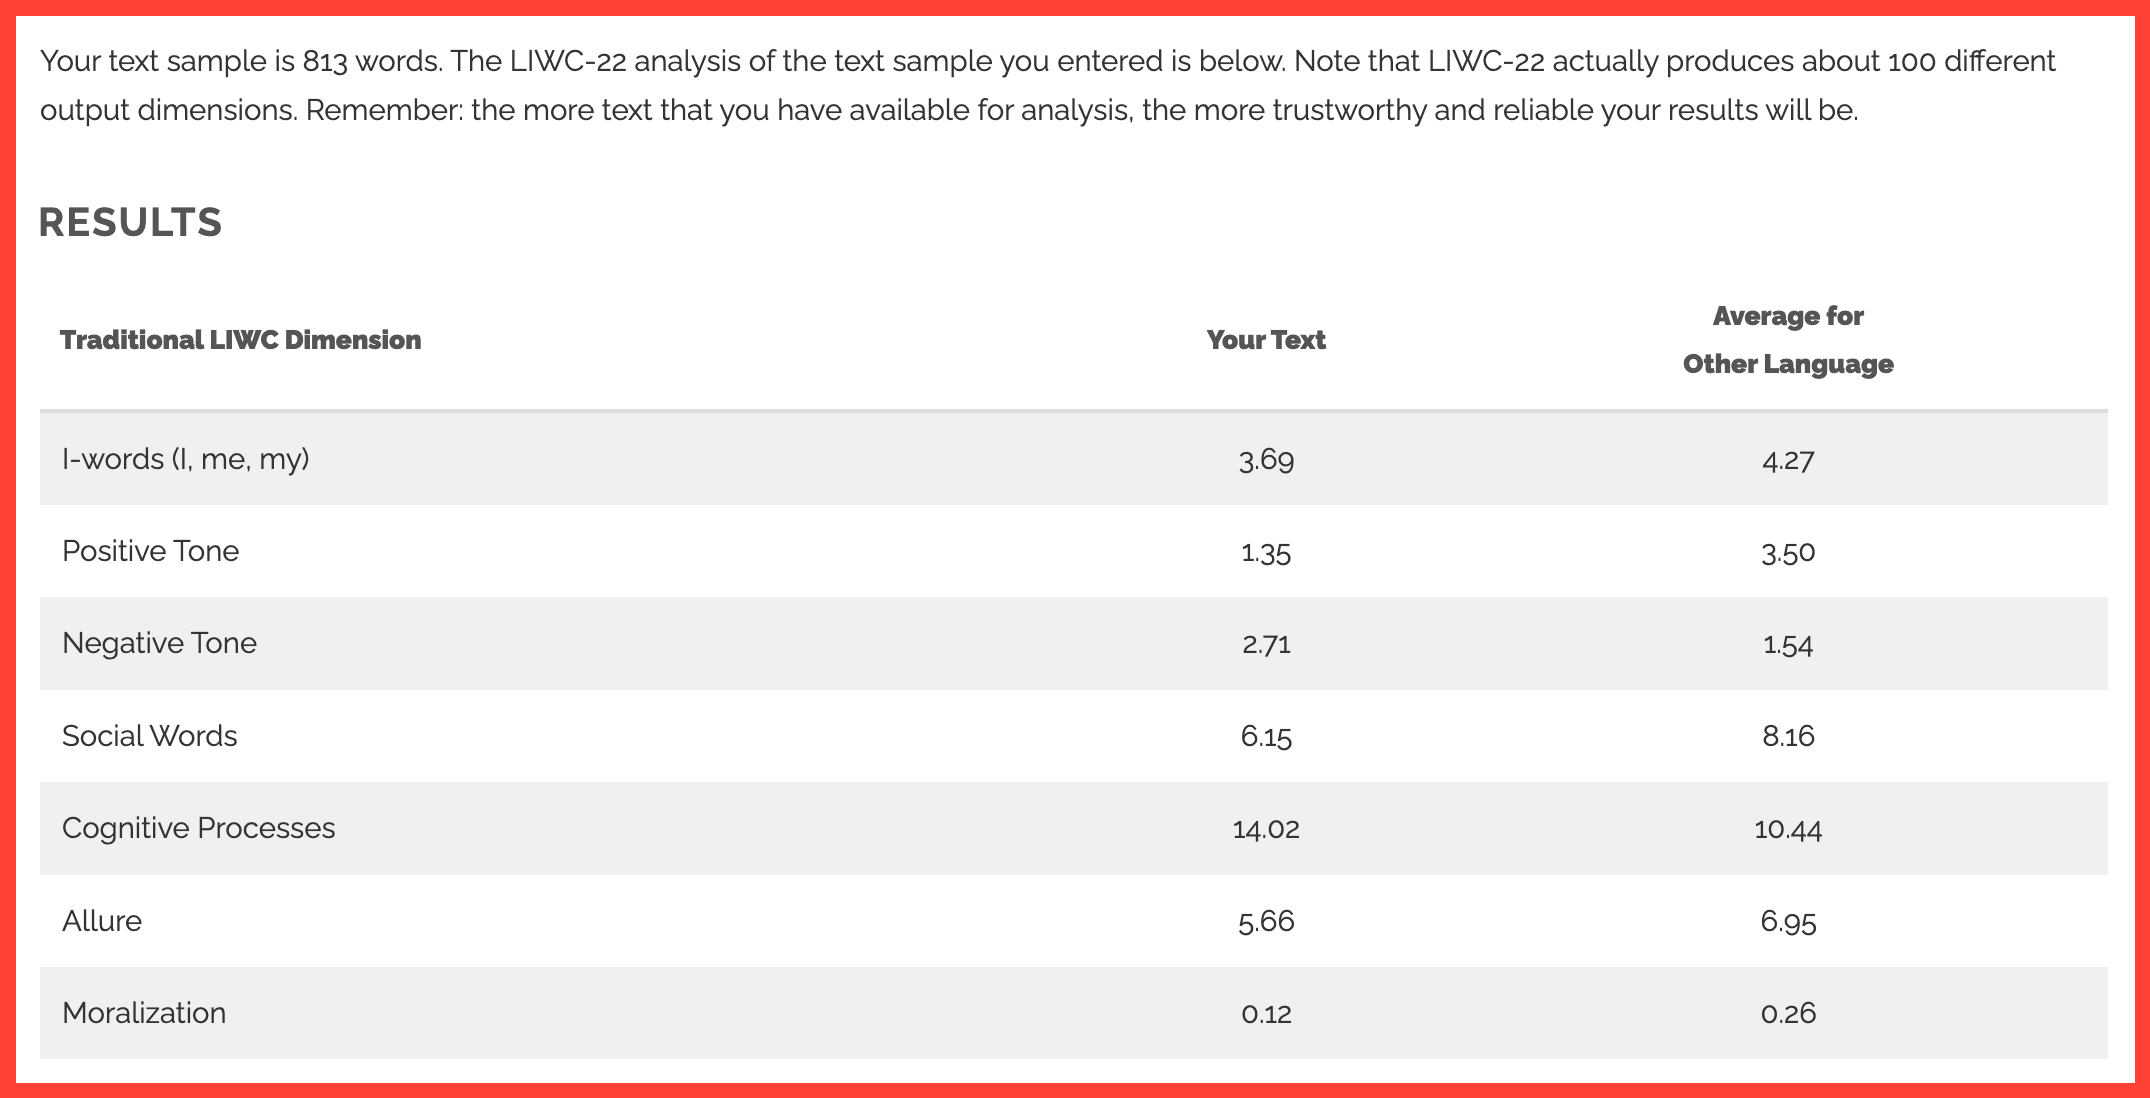Click the 5.66 Allure value
Image resolution: width=2150 pixels, height=1098 pixels.
1266,921
